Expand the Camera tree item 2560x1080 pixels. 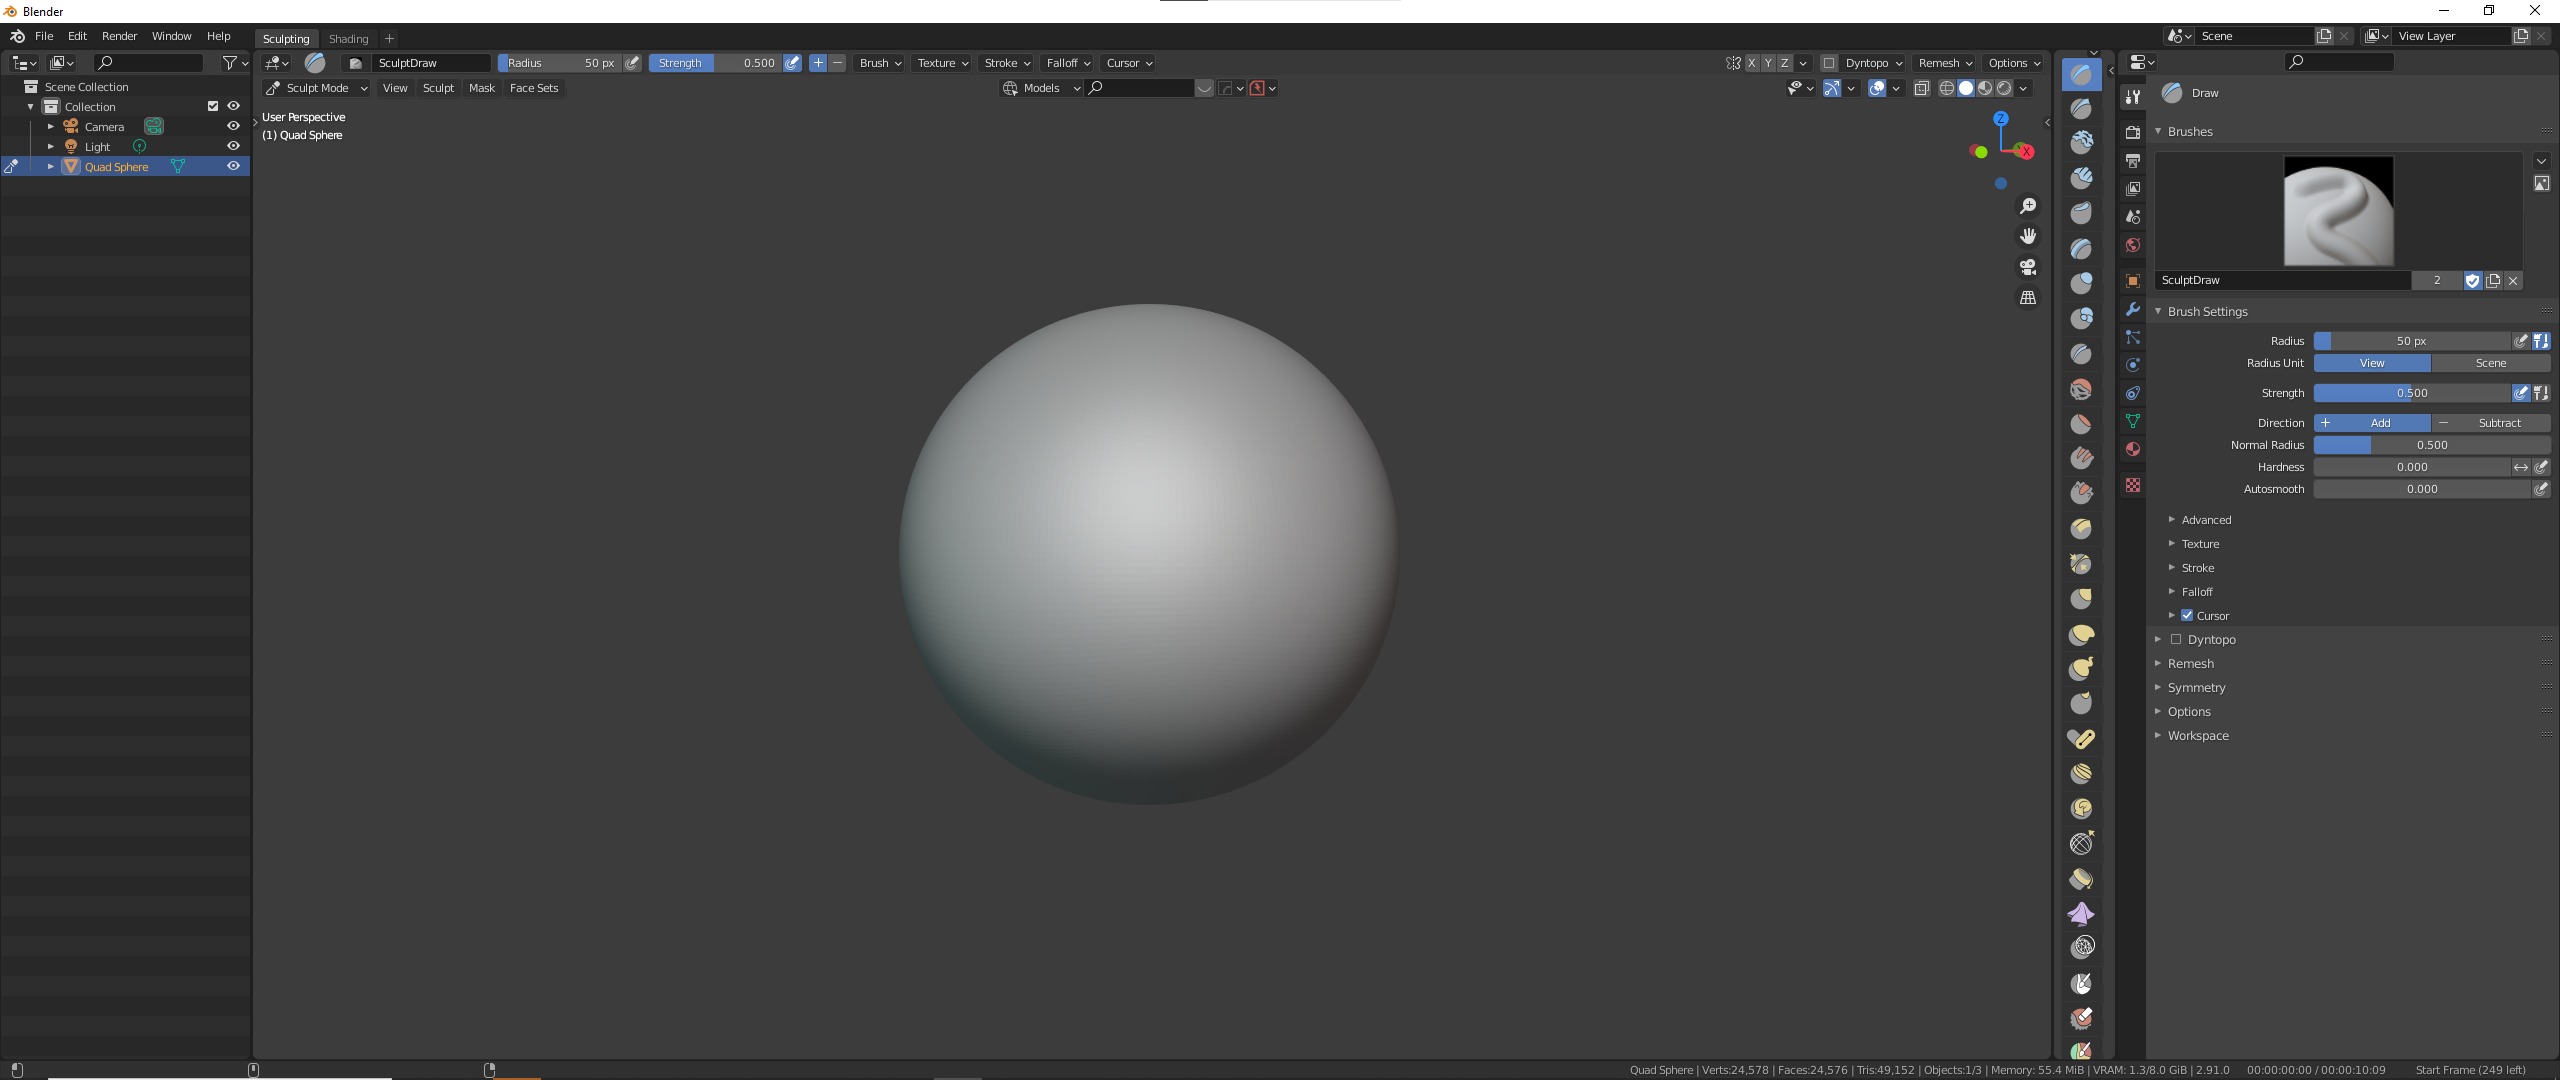tap(51, 126)
